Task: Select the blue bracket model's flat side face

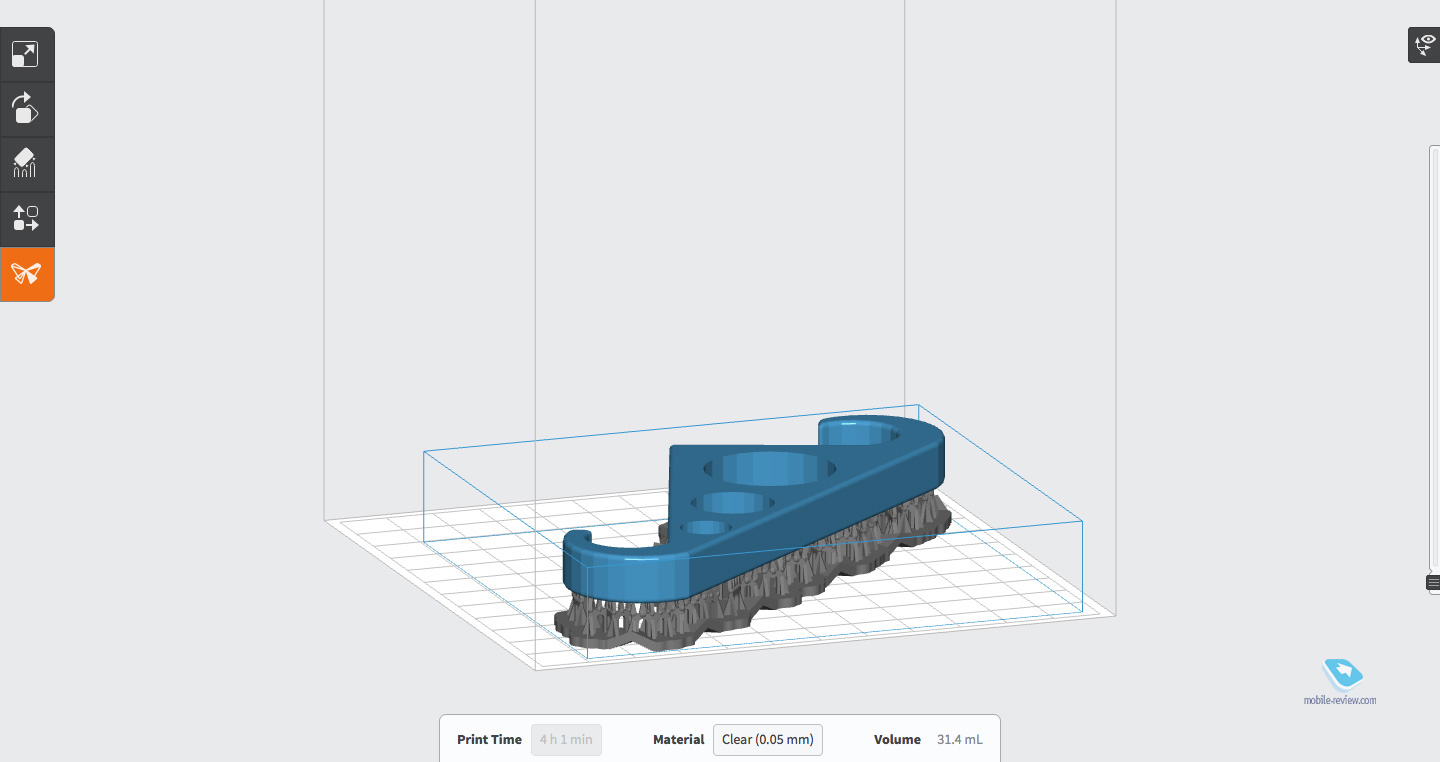Action: (820, 520)
